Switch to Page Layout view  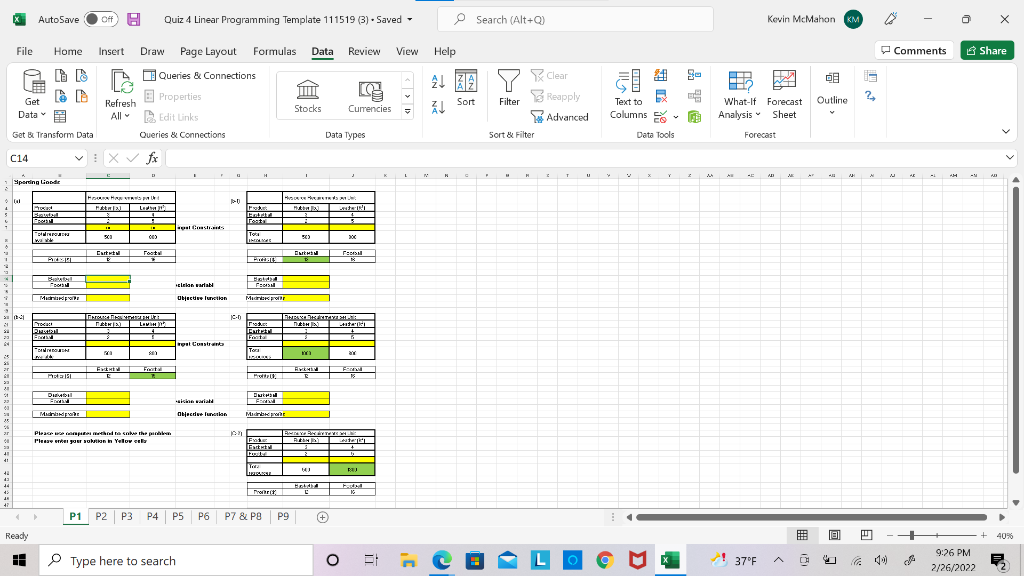pyautogui.click(x=834, y=536)
